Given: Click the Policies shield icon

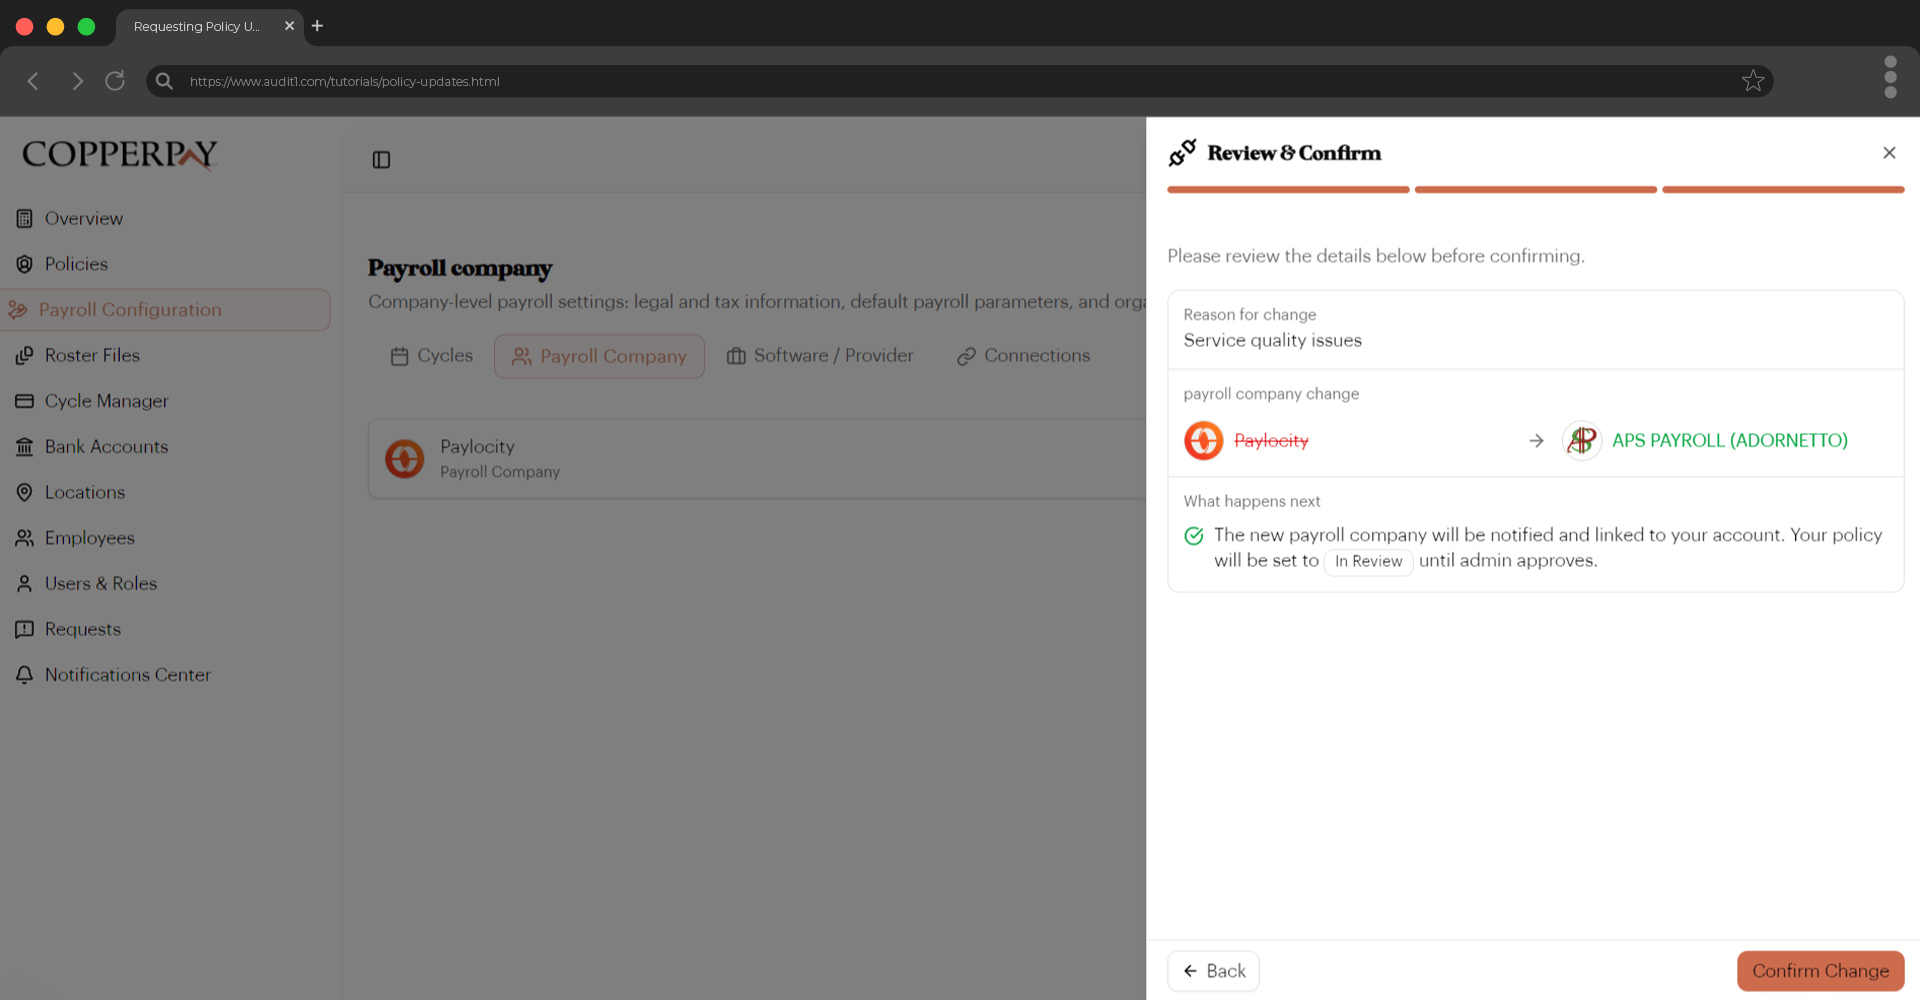Looking at the screenshot, I should (24, 264).
